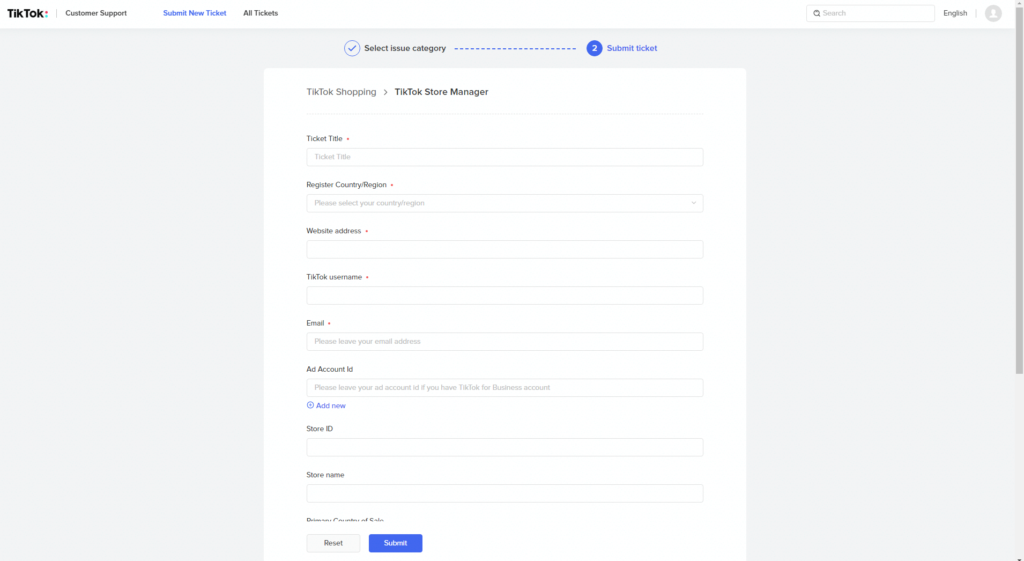The image size is (1024, 561).
Task: Click the Customer Support header label
Action: point(96,13)
